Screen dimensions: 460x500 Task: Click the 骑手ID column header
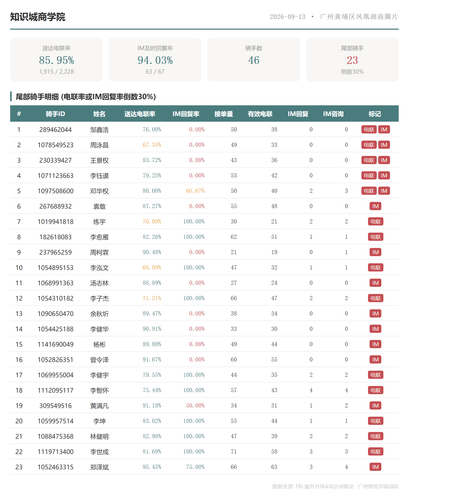coord(55,114)
